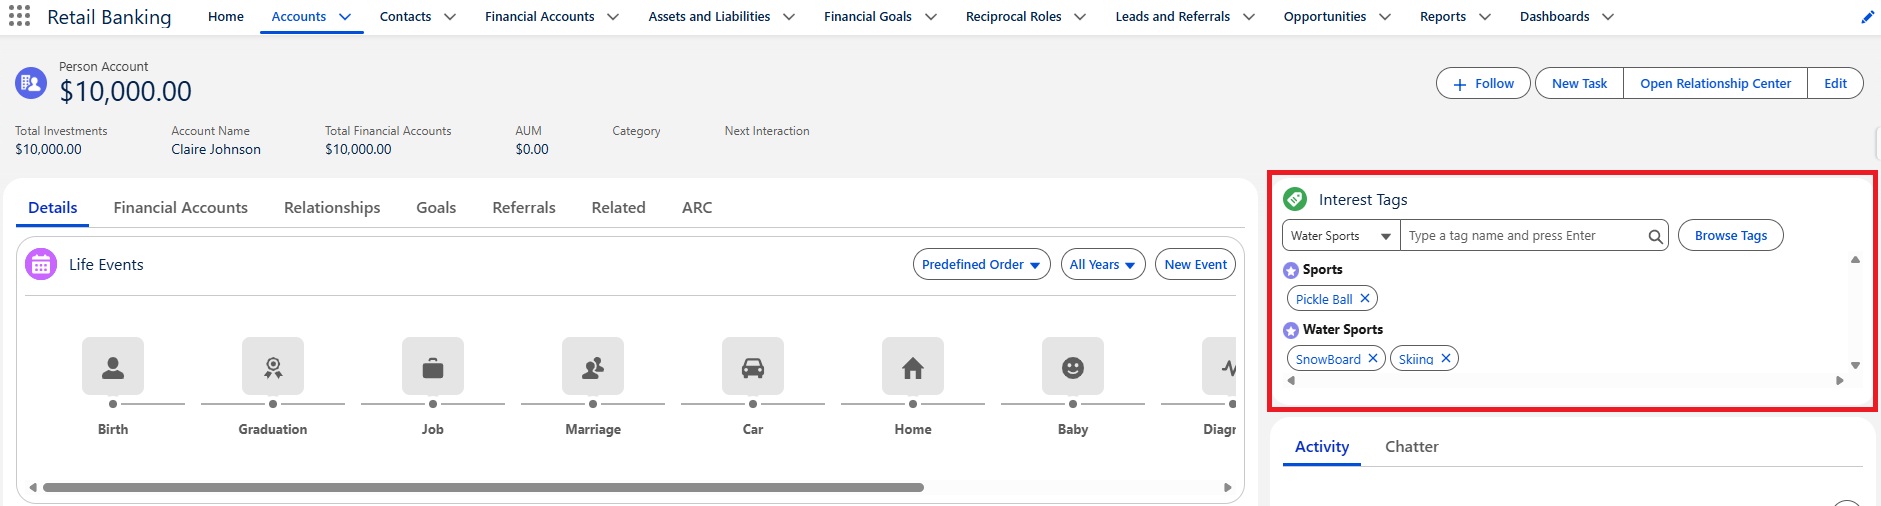
Task: Click the Baby smiley face icon
Action: coord(1073,367)
